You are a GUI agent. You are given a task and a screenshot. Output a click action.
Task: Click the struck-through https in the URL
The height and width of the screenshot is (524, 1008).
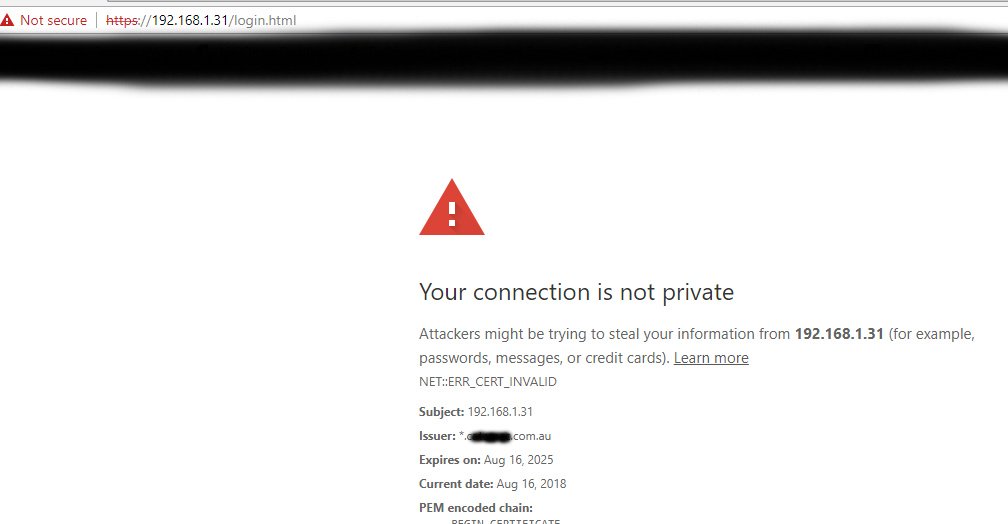point(122,20)
